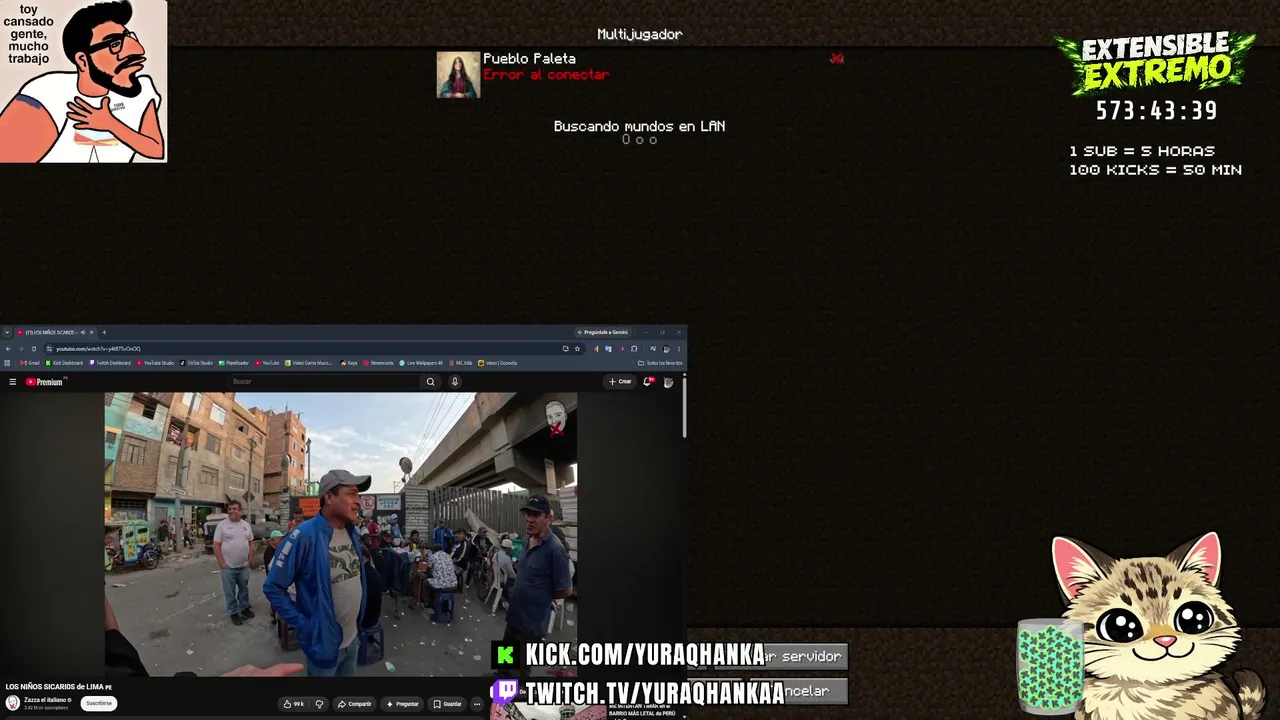Click the YouTube video player
Image resolution: width=1280 pixels, height=720 pixels.
pyautogui.click(x=341, y=534)
